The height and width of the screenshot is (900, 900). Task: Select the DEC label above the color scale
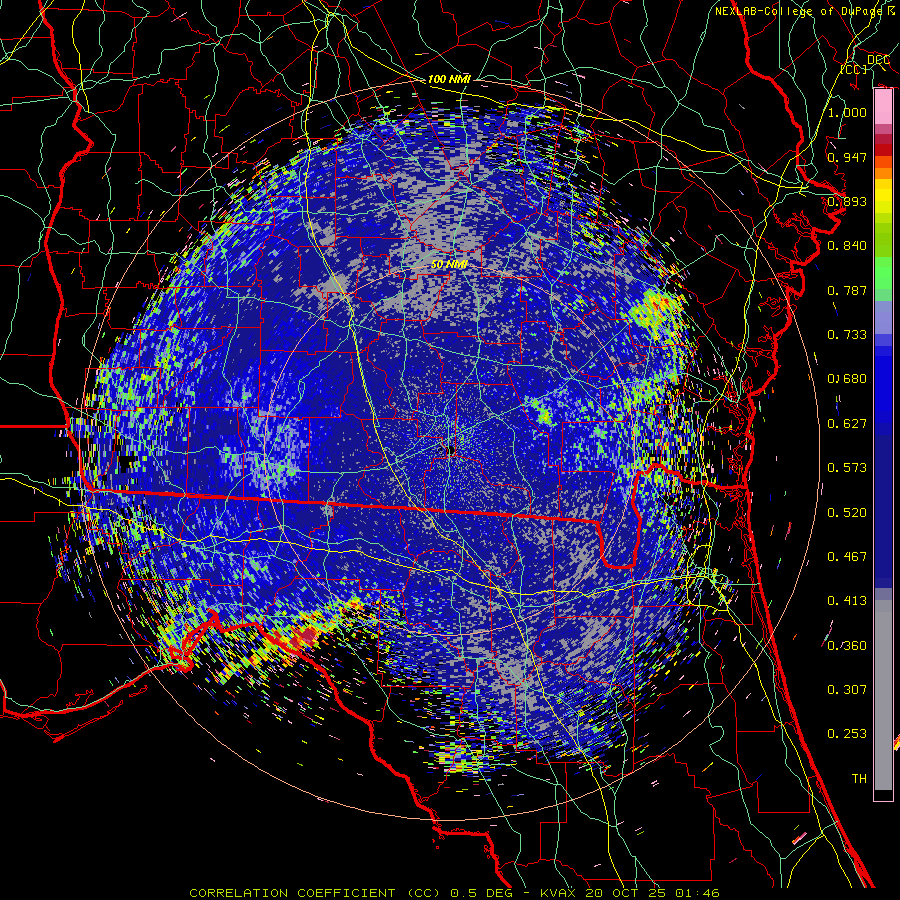[878, 60]
